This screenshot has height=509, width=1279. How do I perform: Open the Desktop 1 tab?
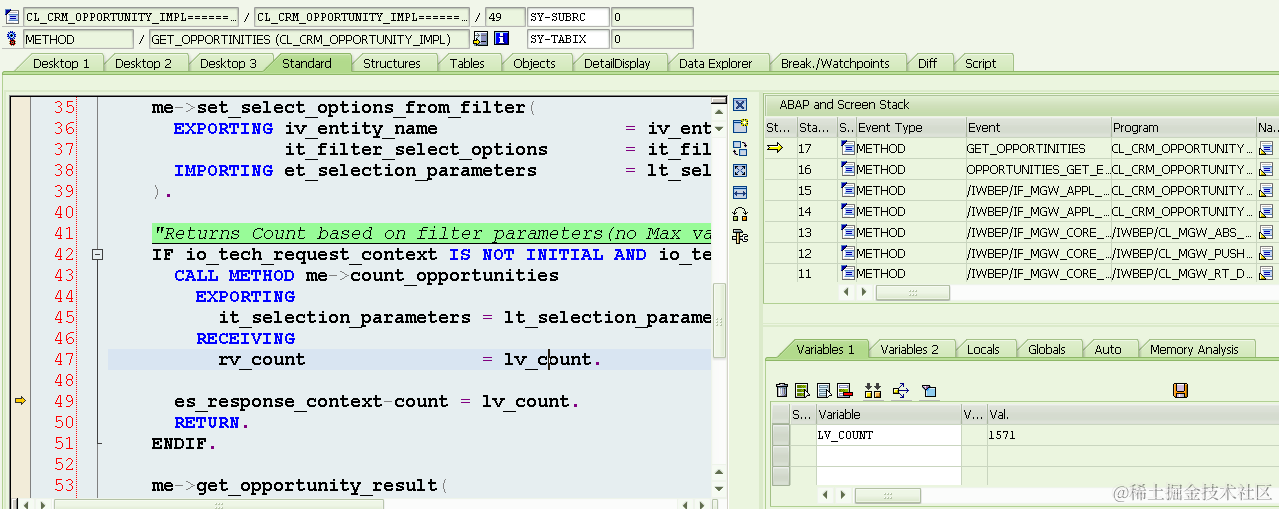tap(61, 63)
